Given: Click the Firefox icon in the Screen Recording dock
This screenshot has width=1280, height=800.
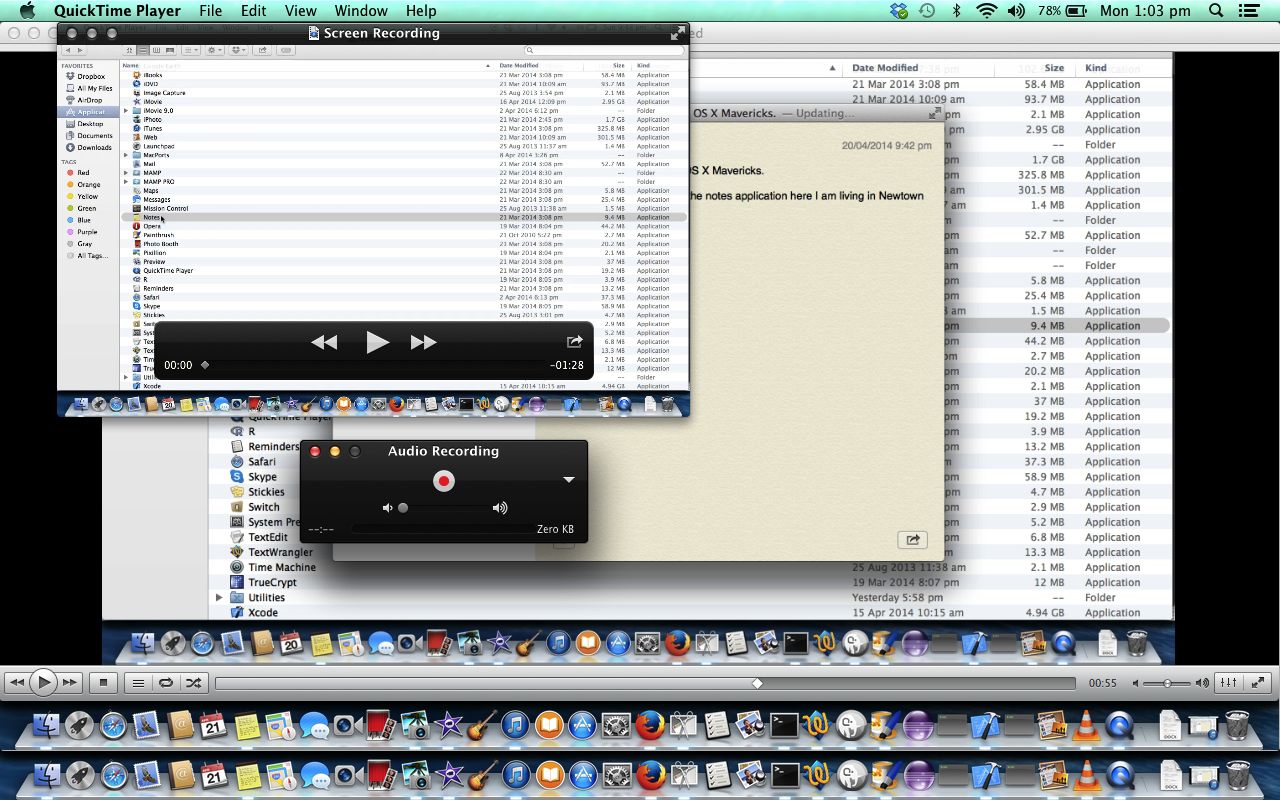Looking at the screenshot, I should [x=396, y=404].
